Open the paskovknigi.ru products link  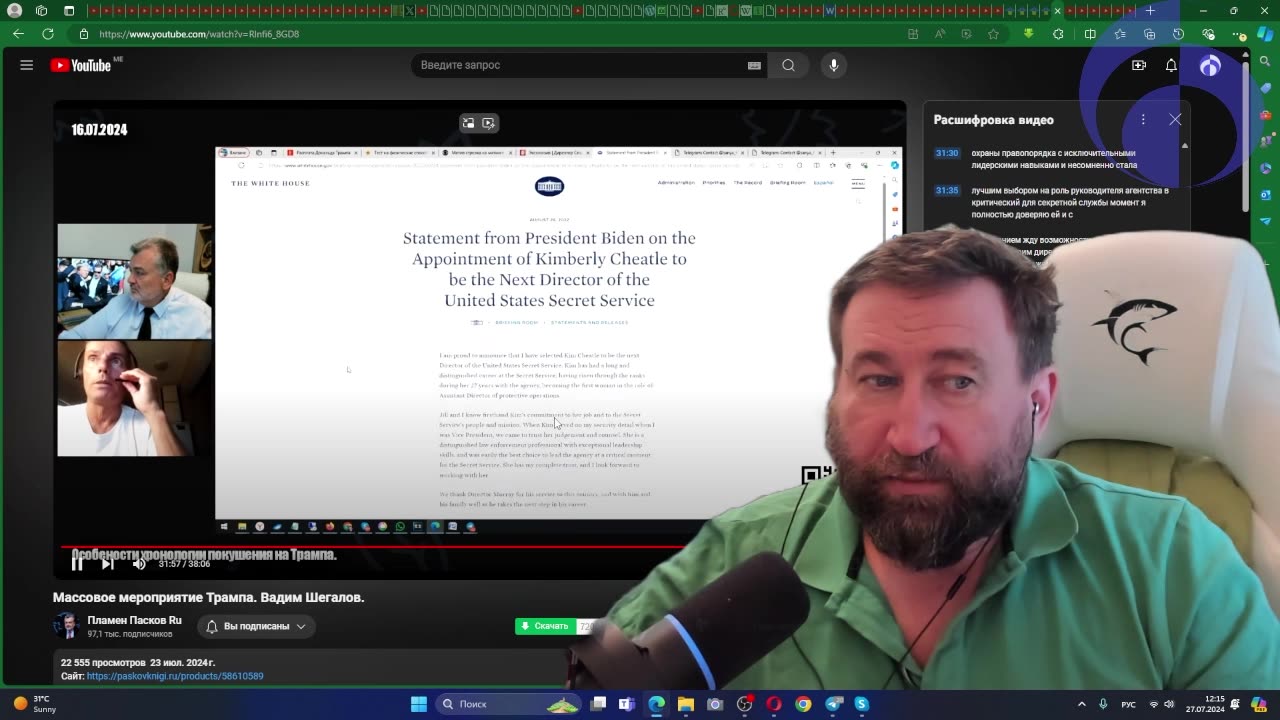point(175,676)
